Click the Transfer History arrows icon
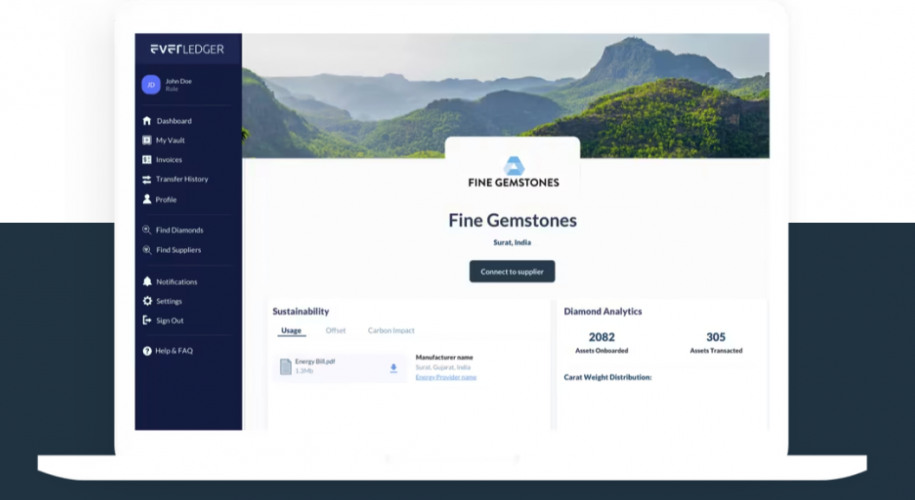The image size is (915, 500). (147, 179)
